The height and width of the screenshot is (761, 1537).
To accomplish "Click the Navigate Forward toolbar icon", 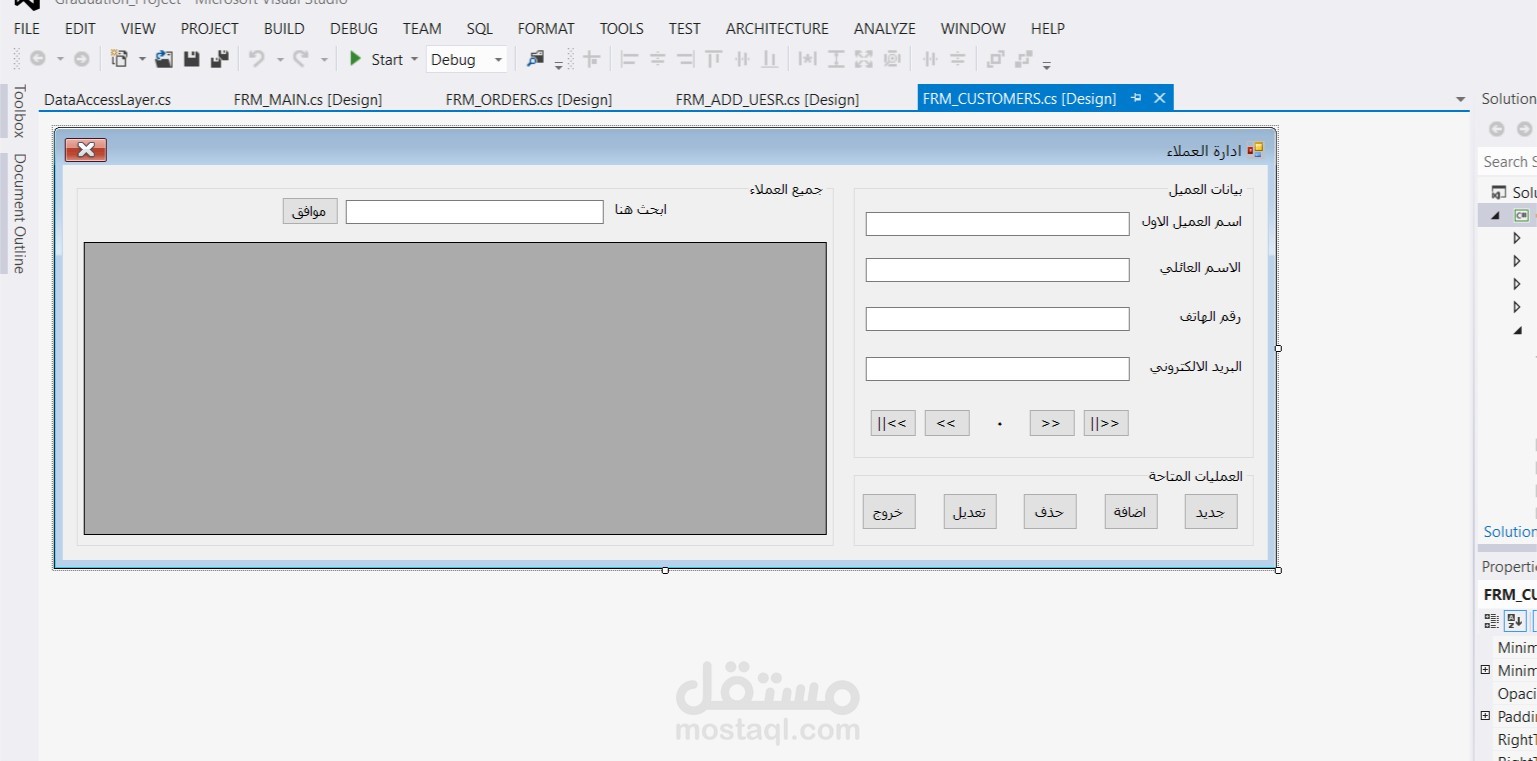I will coord(82,59).
